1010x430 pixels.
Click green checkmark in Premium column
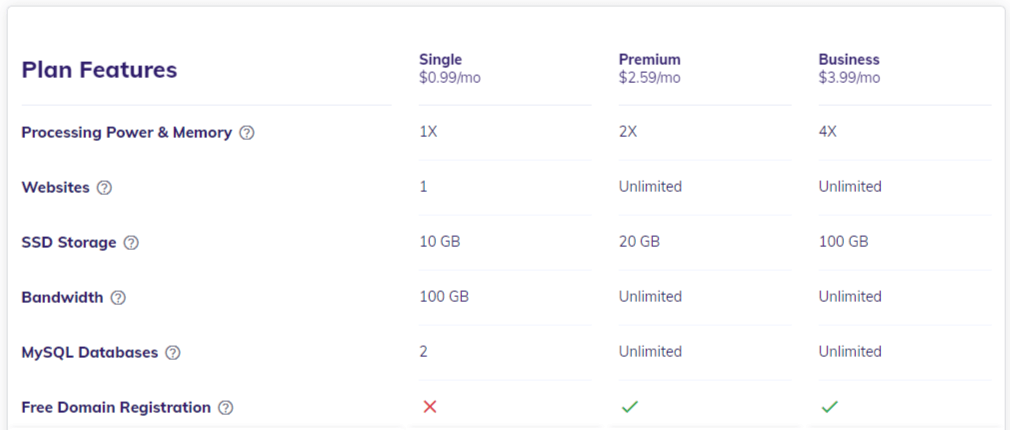click(x=629, y=407)
